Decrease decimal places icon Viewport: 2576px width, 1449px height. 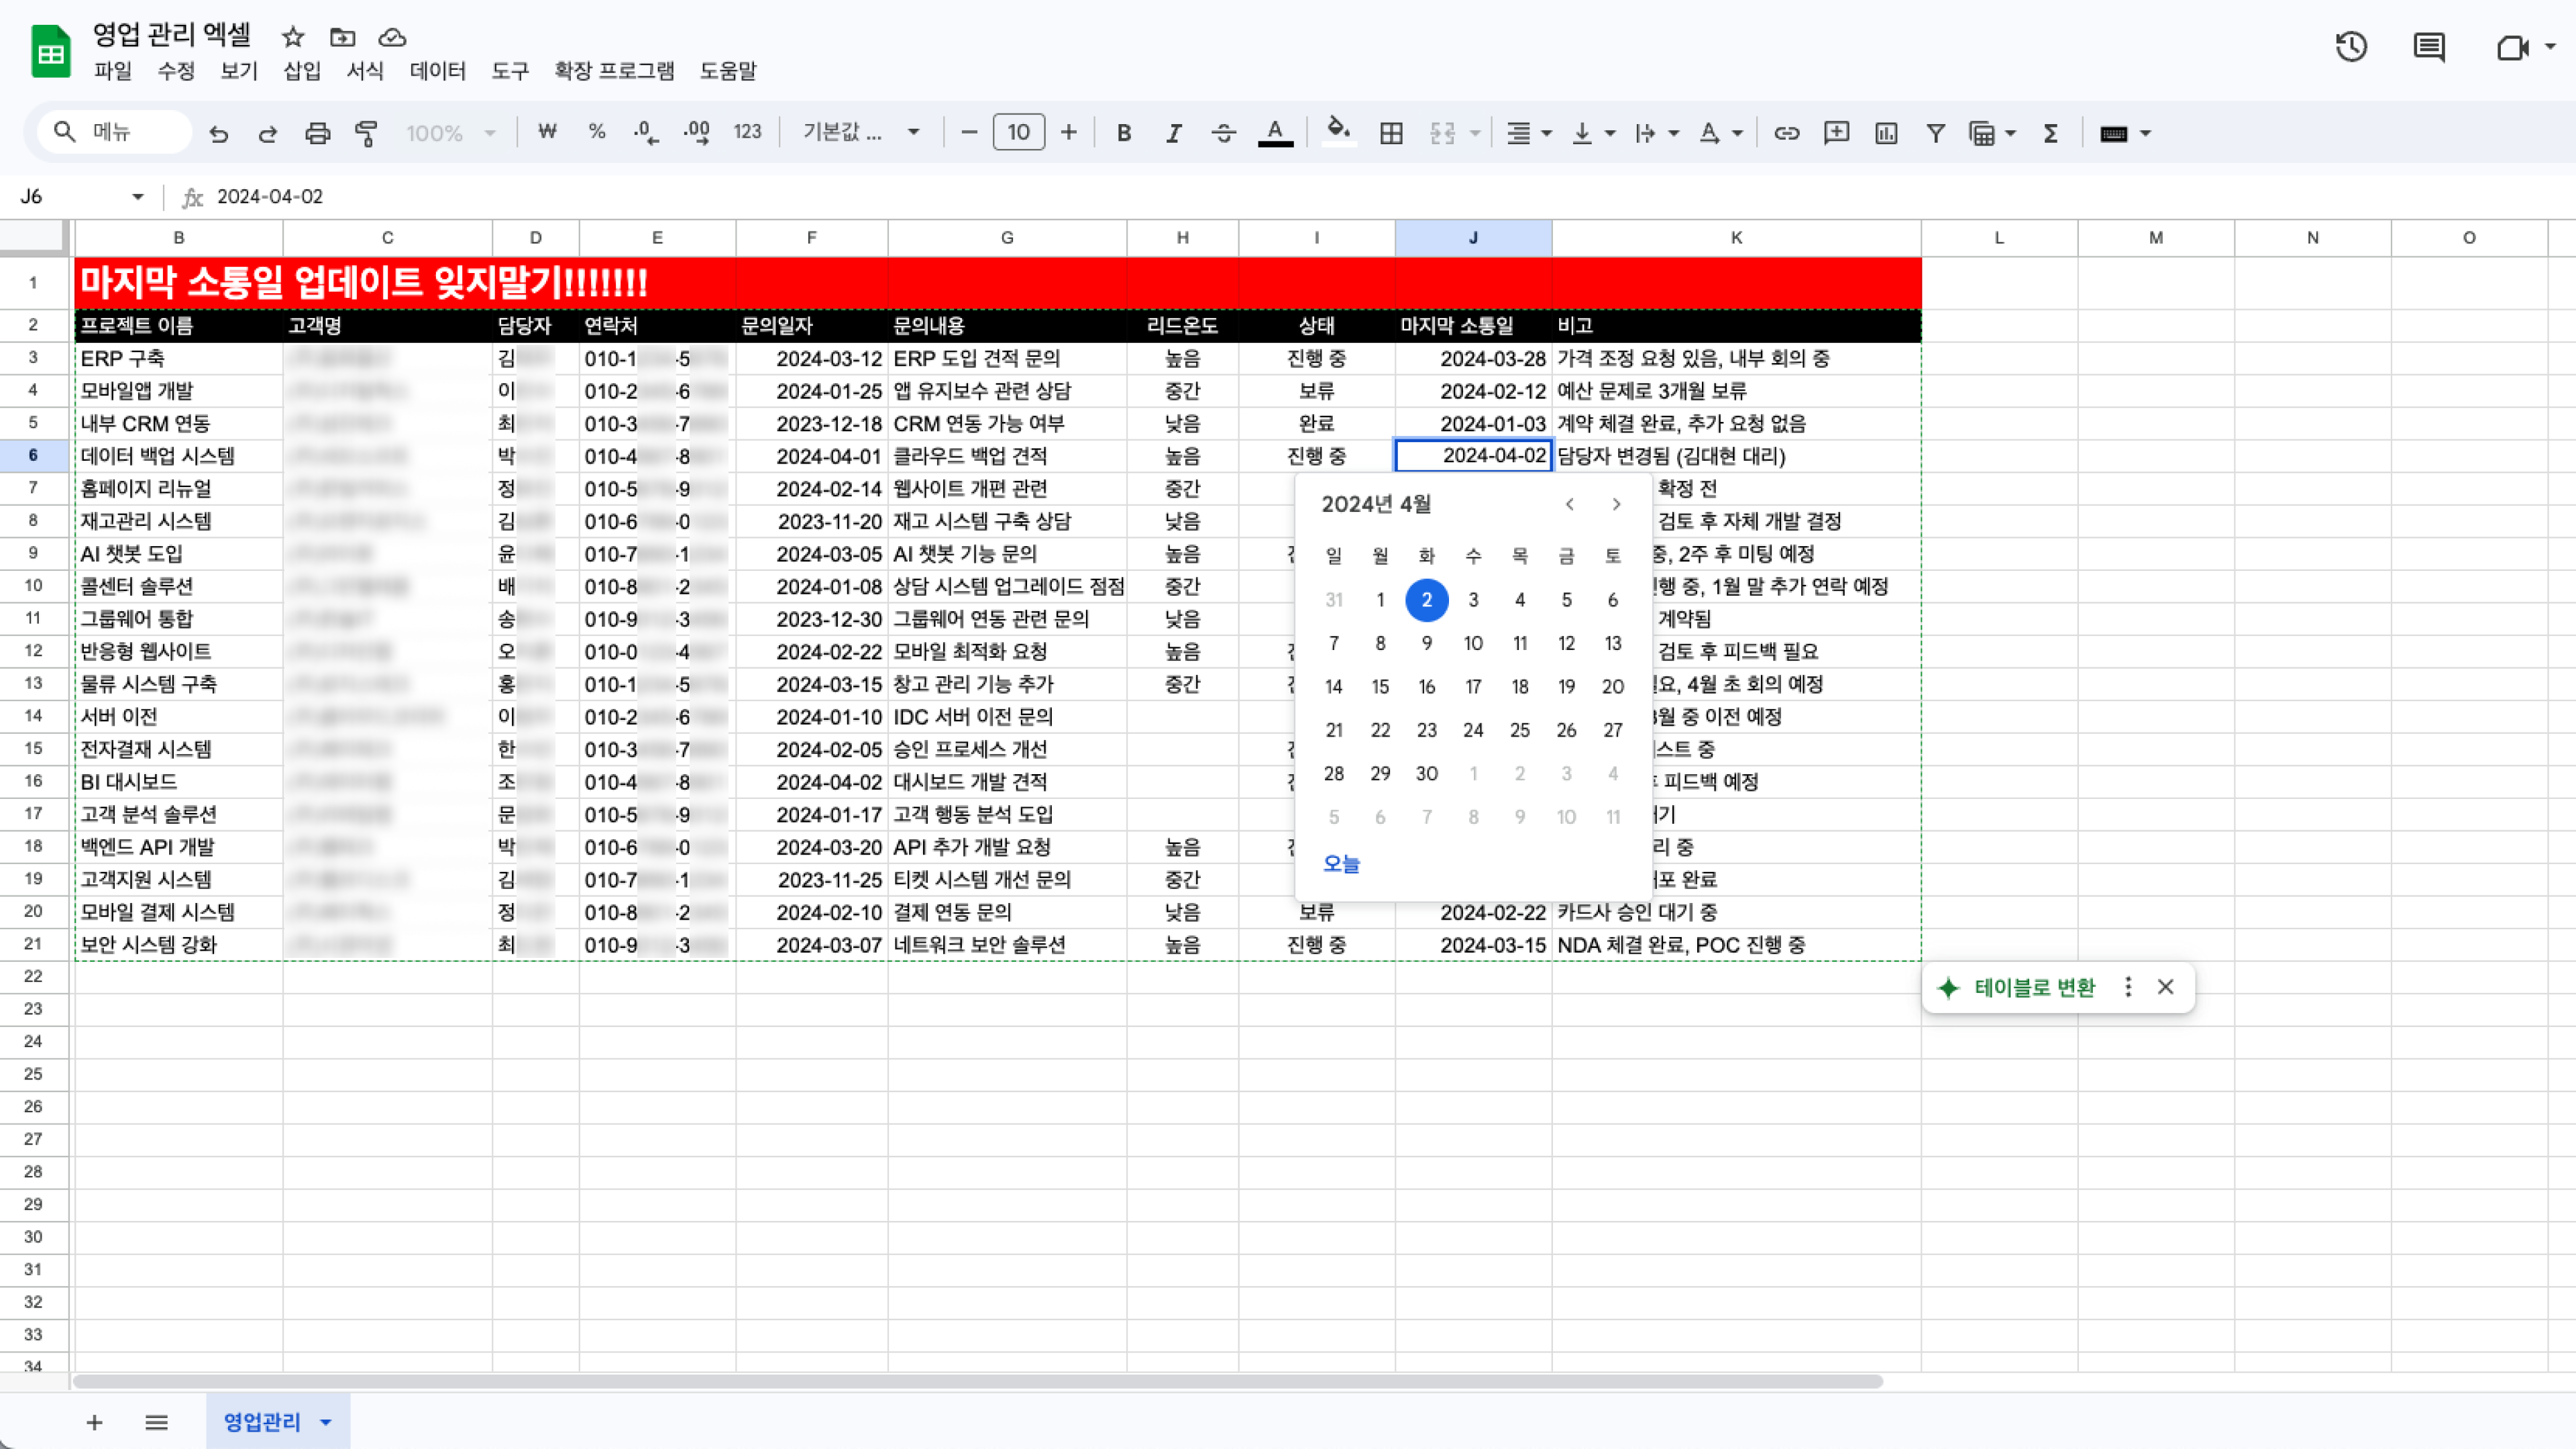click(x=646, y=132)
